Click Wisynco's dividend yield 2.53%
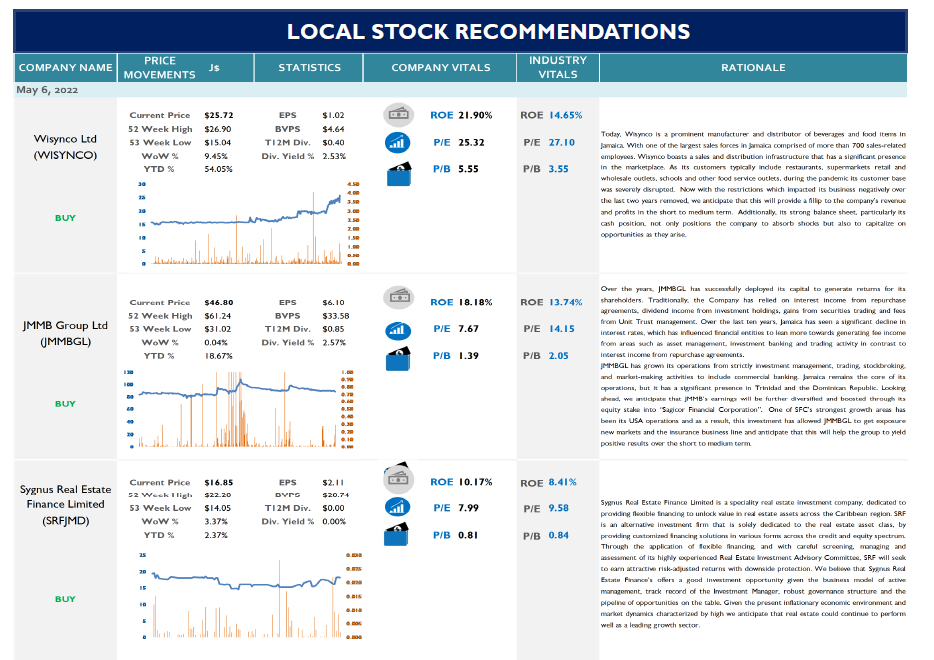 click(334, 156)
